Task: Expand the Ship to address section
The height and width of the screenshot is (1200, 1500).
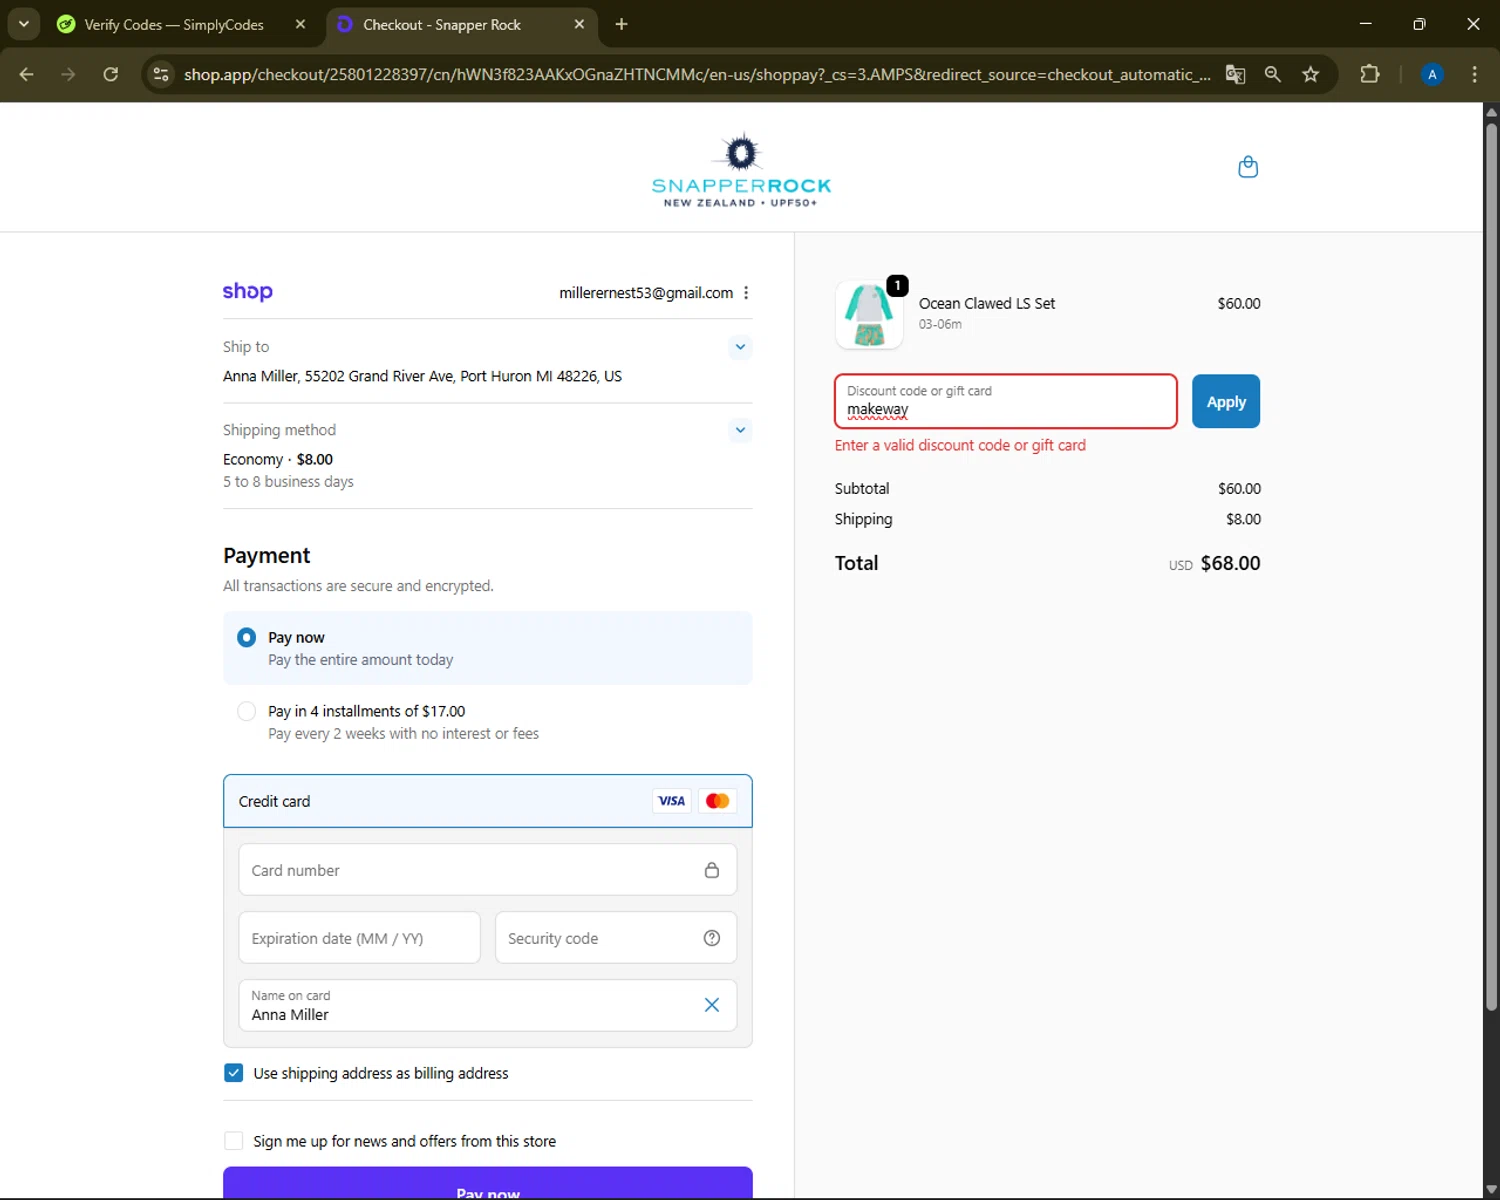Action: point(740,347)
